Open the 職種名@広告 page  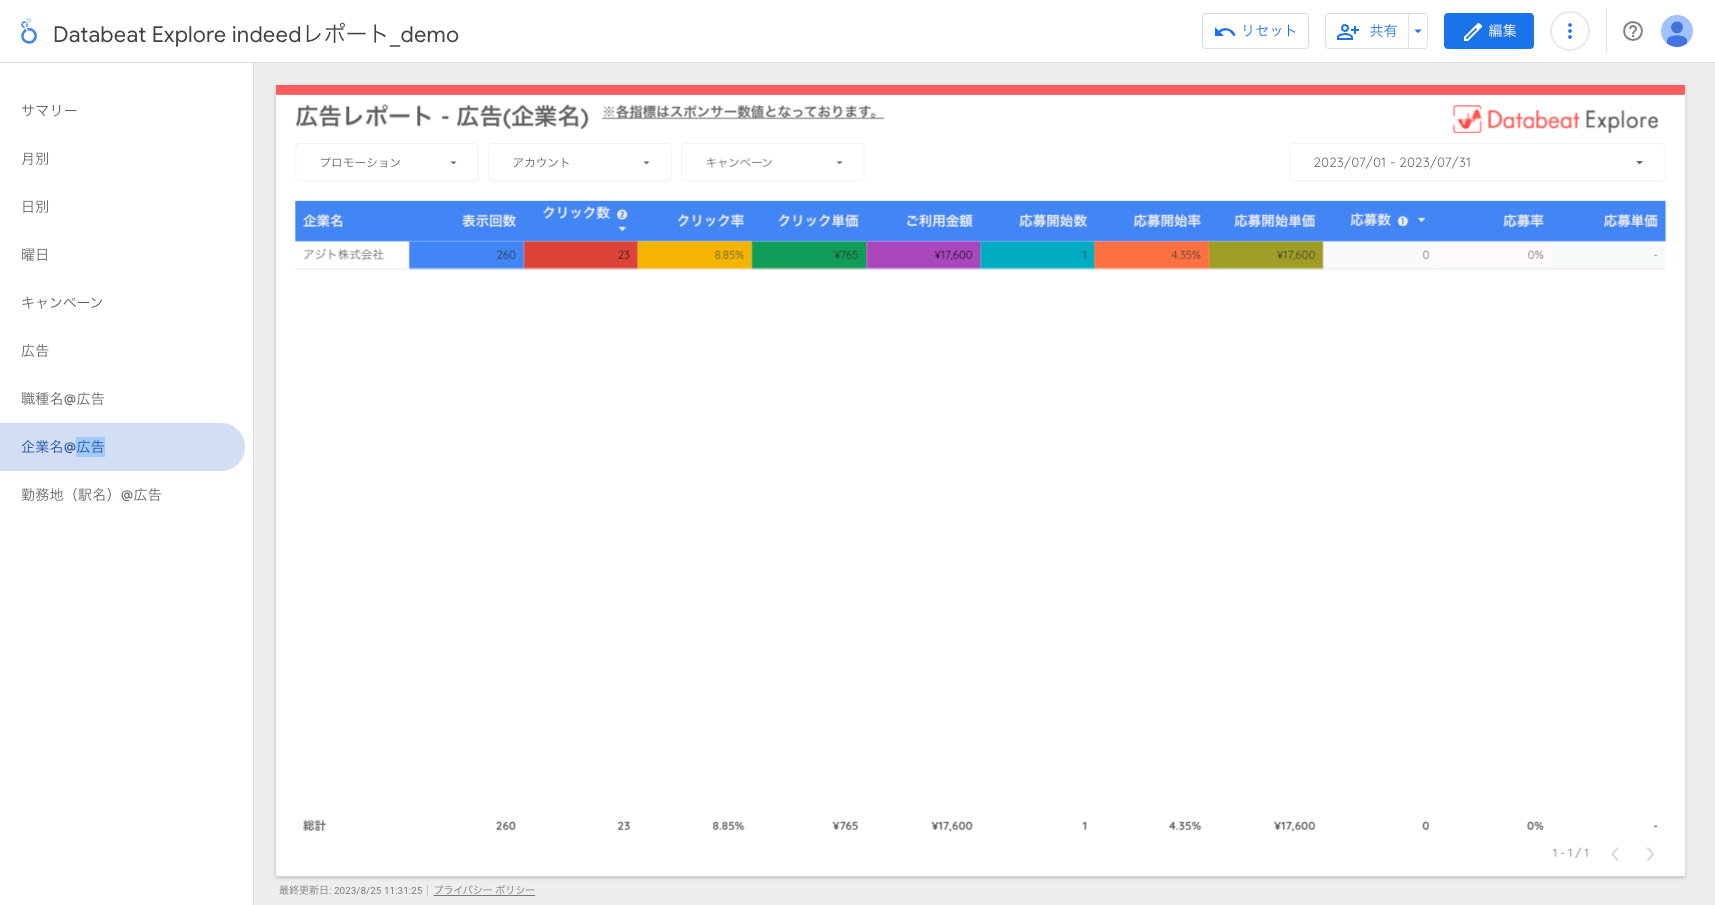pyautogui.click(x=122, y=398)
